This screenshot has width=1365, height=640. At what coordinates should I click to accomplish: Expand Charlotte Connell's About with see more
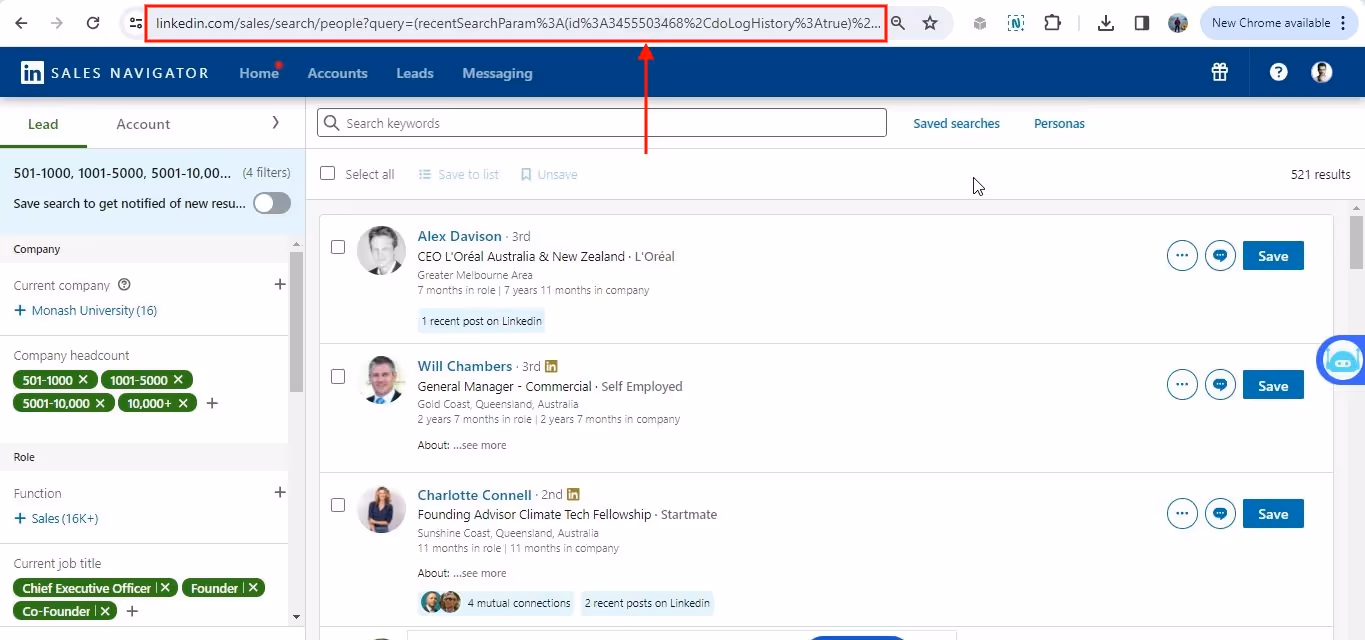tap(481, 572)
